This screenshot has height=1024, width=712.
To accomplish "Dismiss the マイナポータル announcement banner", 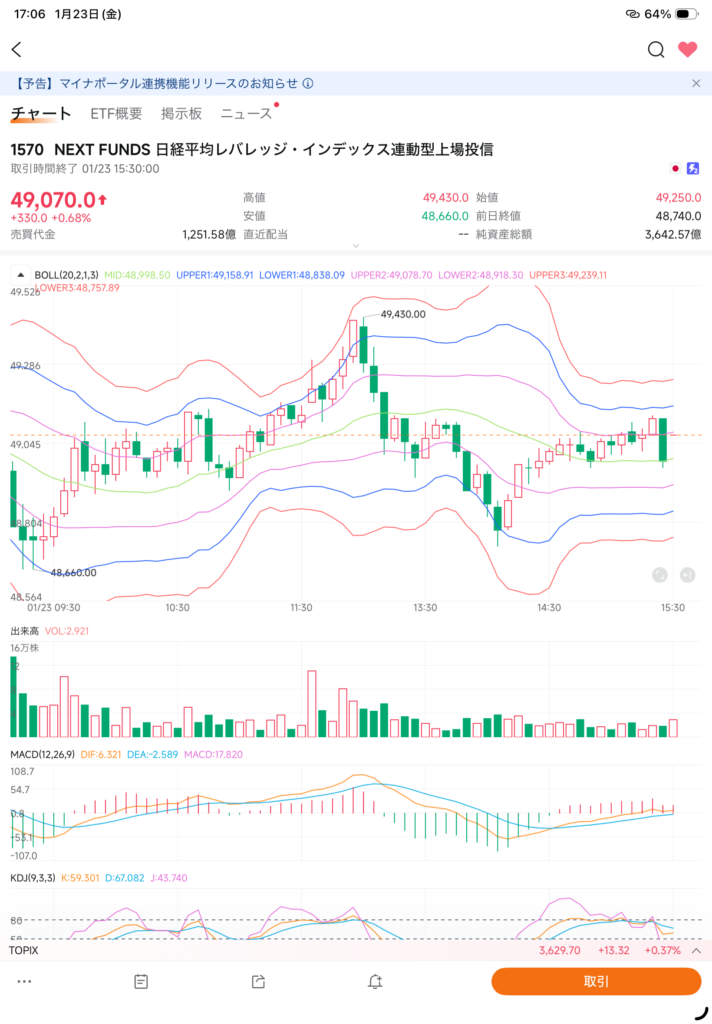I will click(x=696, y=84).
